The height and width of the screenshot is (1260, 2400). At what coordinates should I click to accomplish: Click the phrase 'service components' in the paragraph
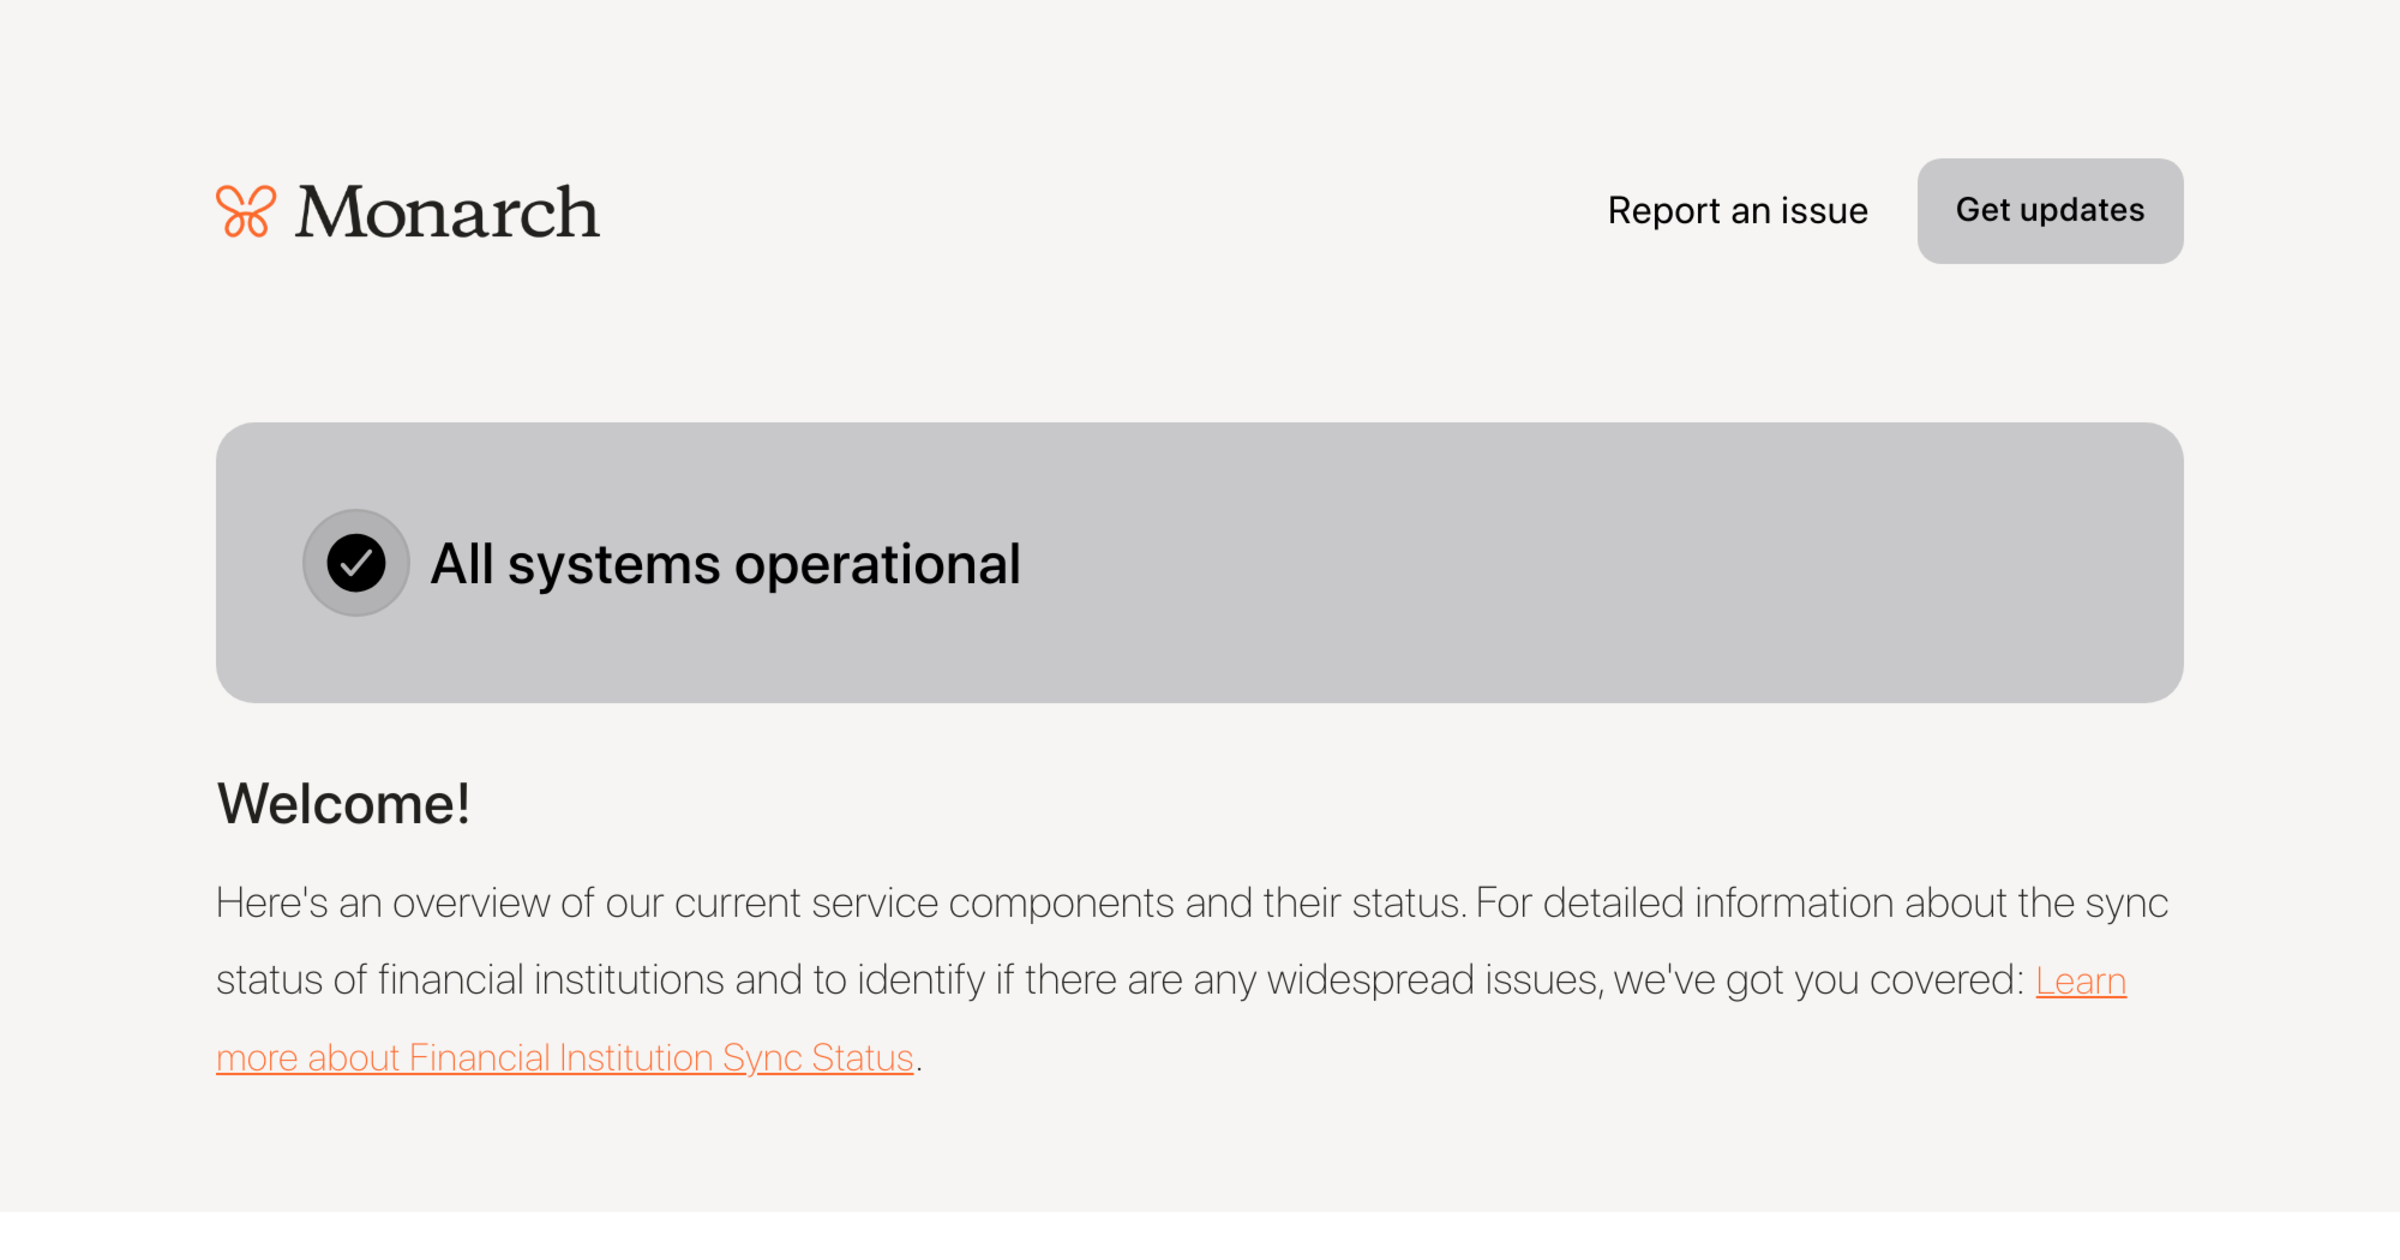[992, 903]
